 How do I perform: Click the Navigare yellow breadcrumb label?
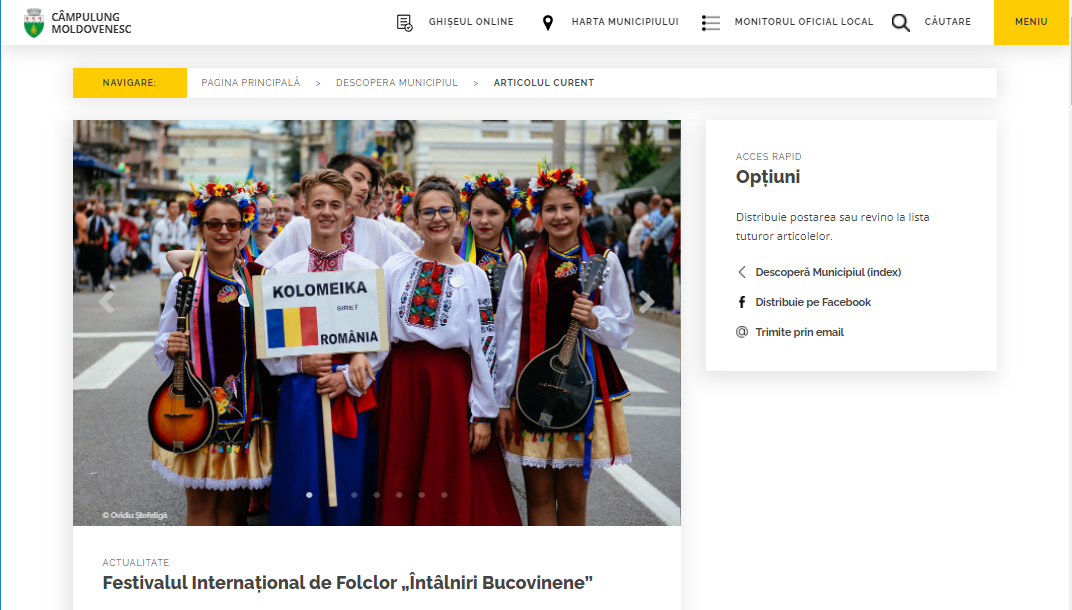click(x=130, y=83)
